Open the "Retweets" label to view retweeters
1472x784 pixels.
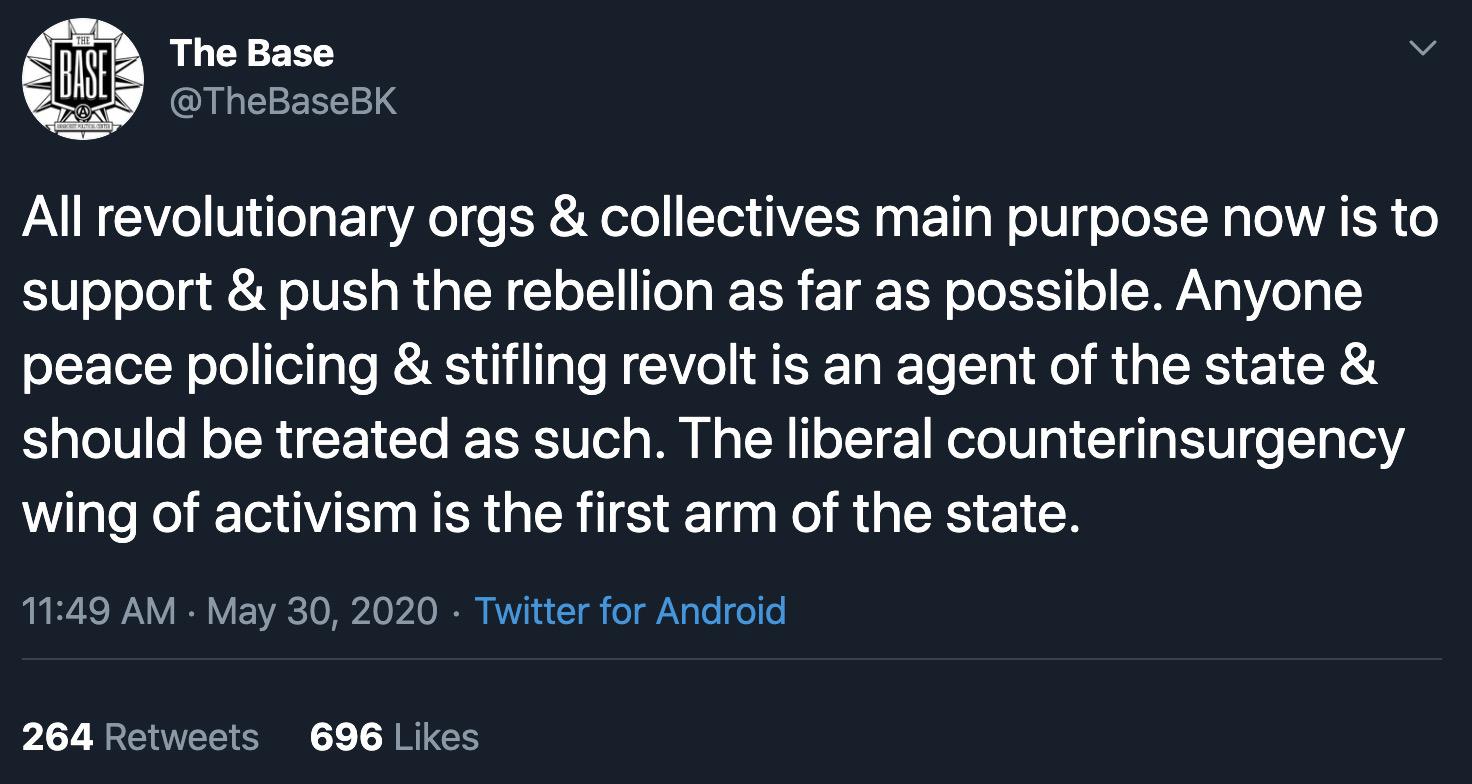click(x=181, y=737)
